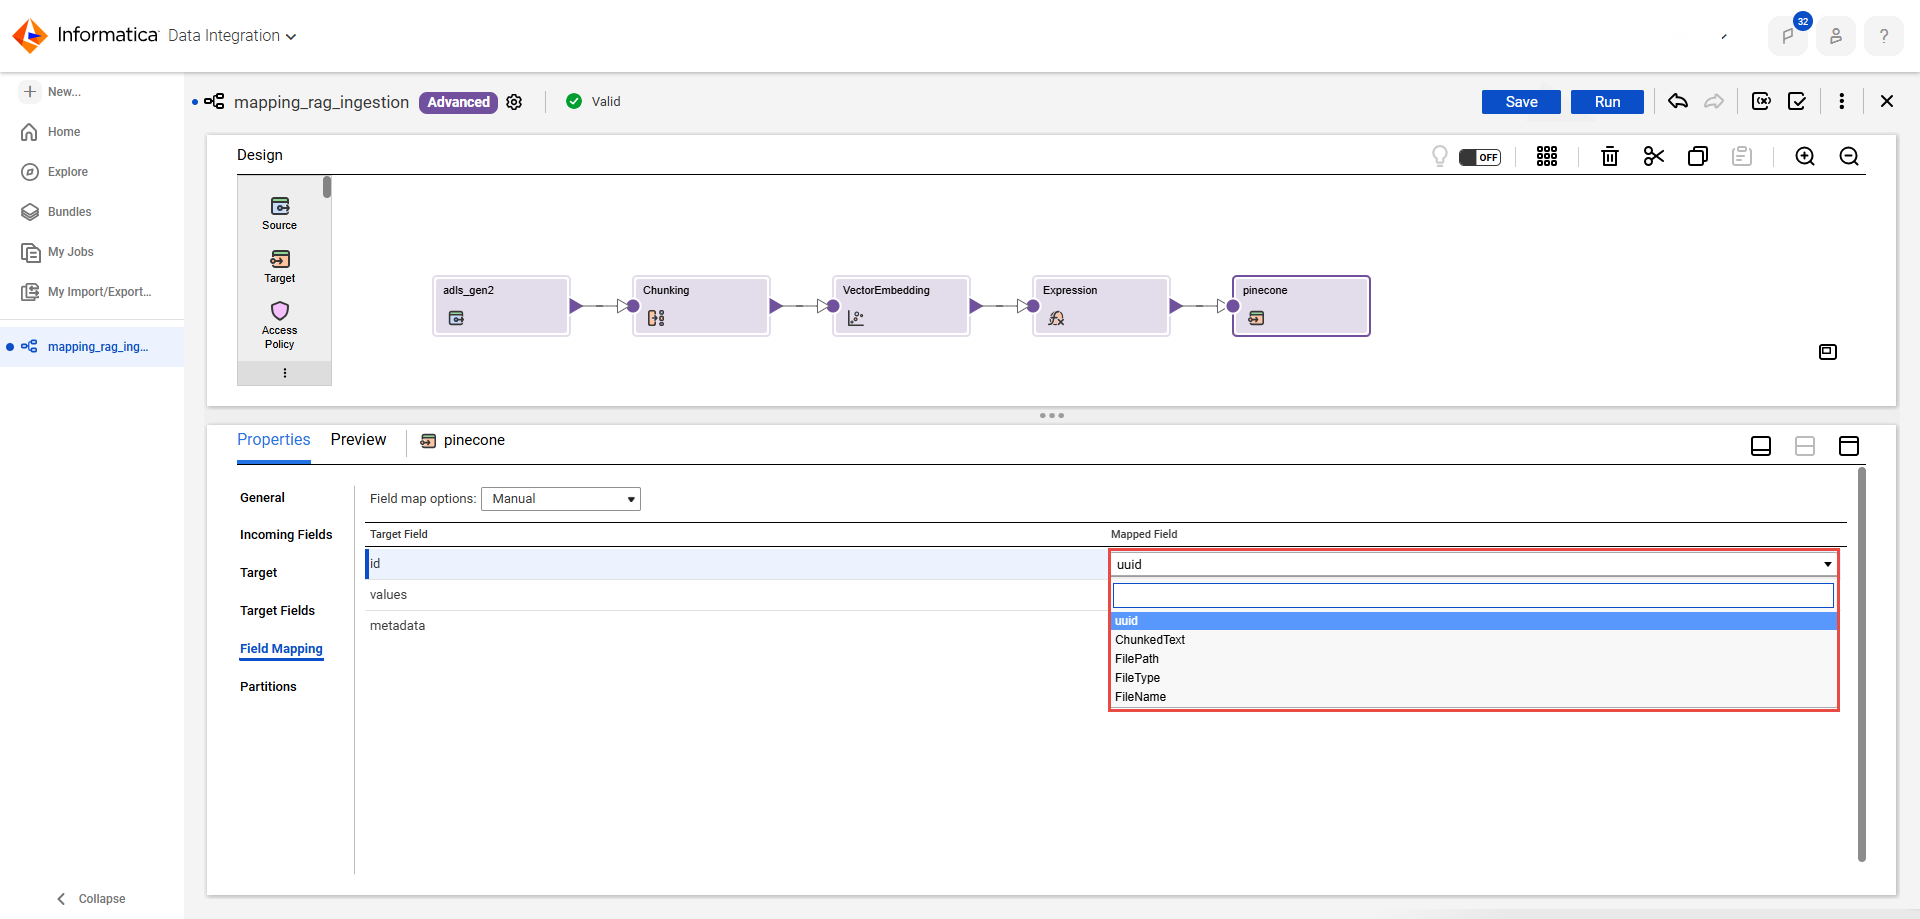Close the mapping with X button
This screenshot has height=919, width=1920.
tap(1887, 101)
